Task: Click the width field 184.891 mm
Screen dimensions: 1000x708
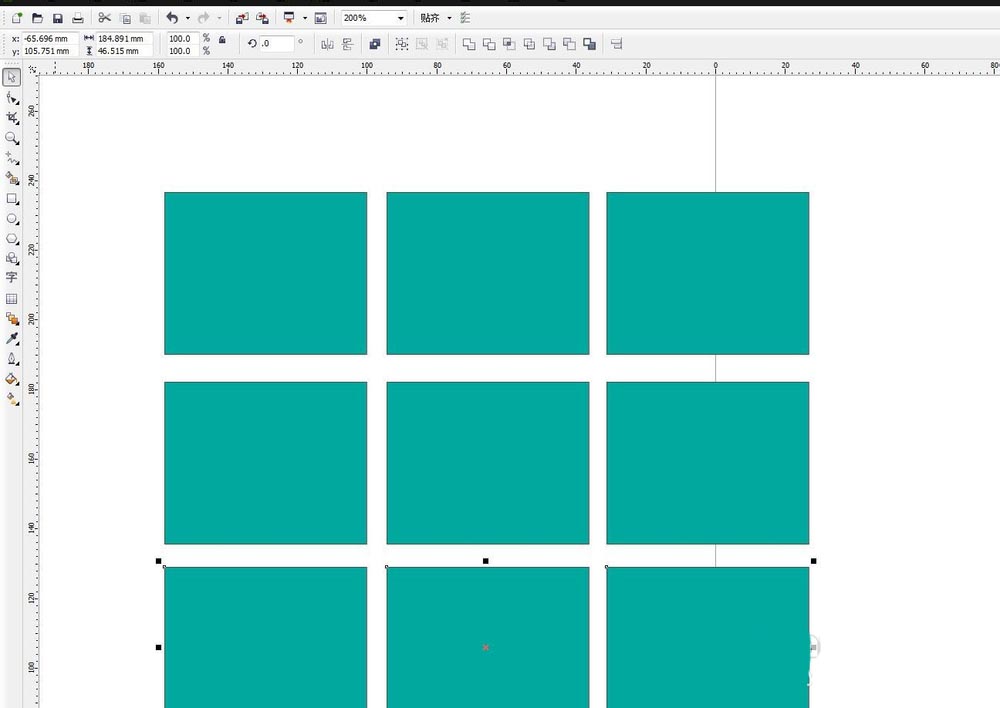Action: tap(124, 39)
